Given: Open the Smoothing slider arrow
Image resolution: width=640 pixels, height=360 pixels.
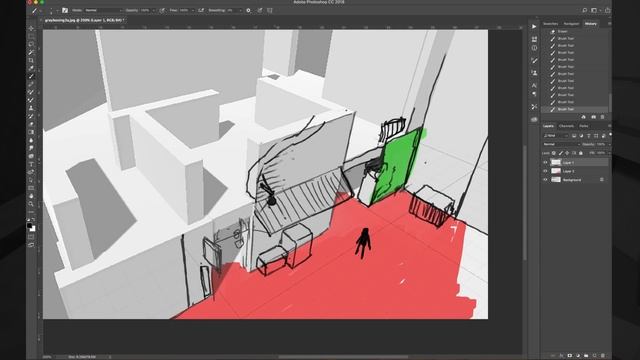Looking at the screenshot, I should tap(240, 10).
